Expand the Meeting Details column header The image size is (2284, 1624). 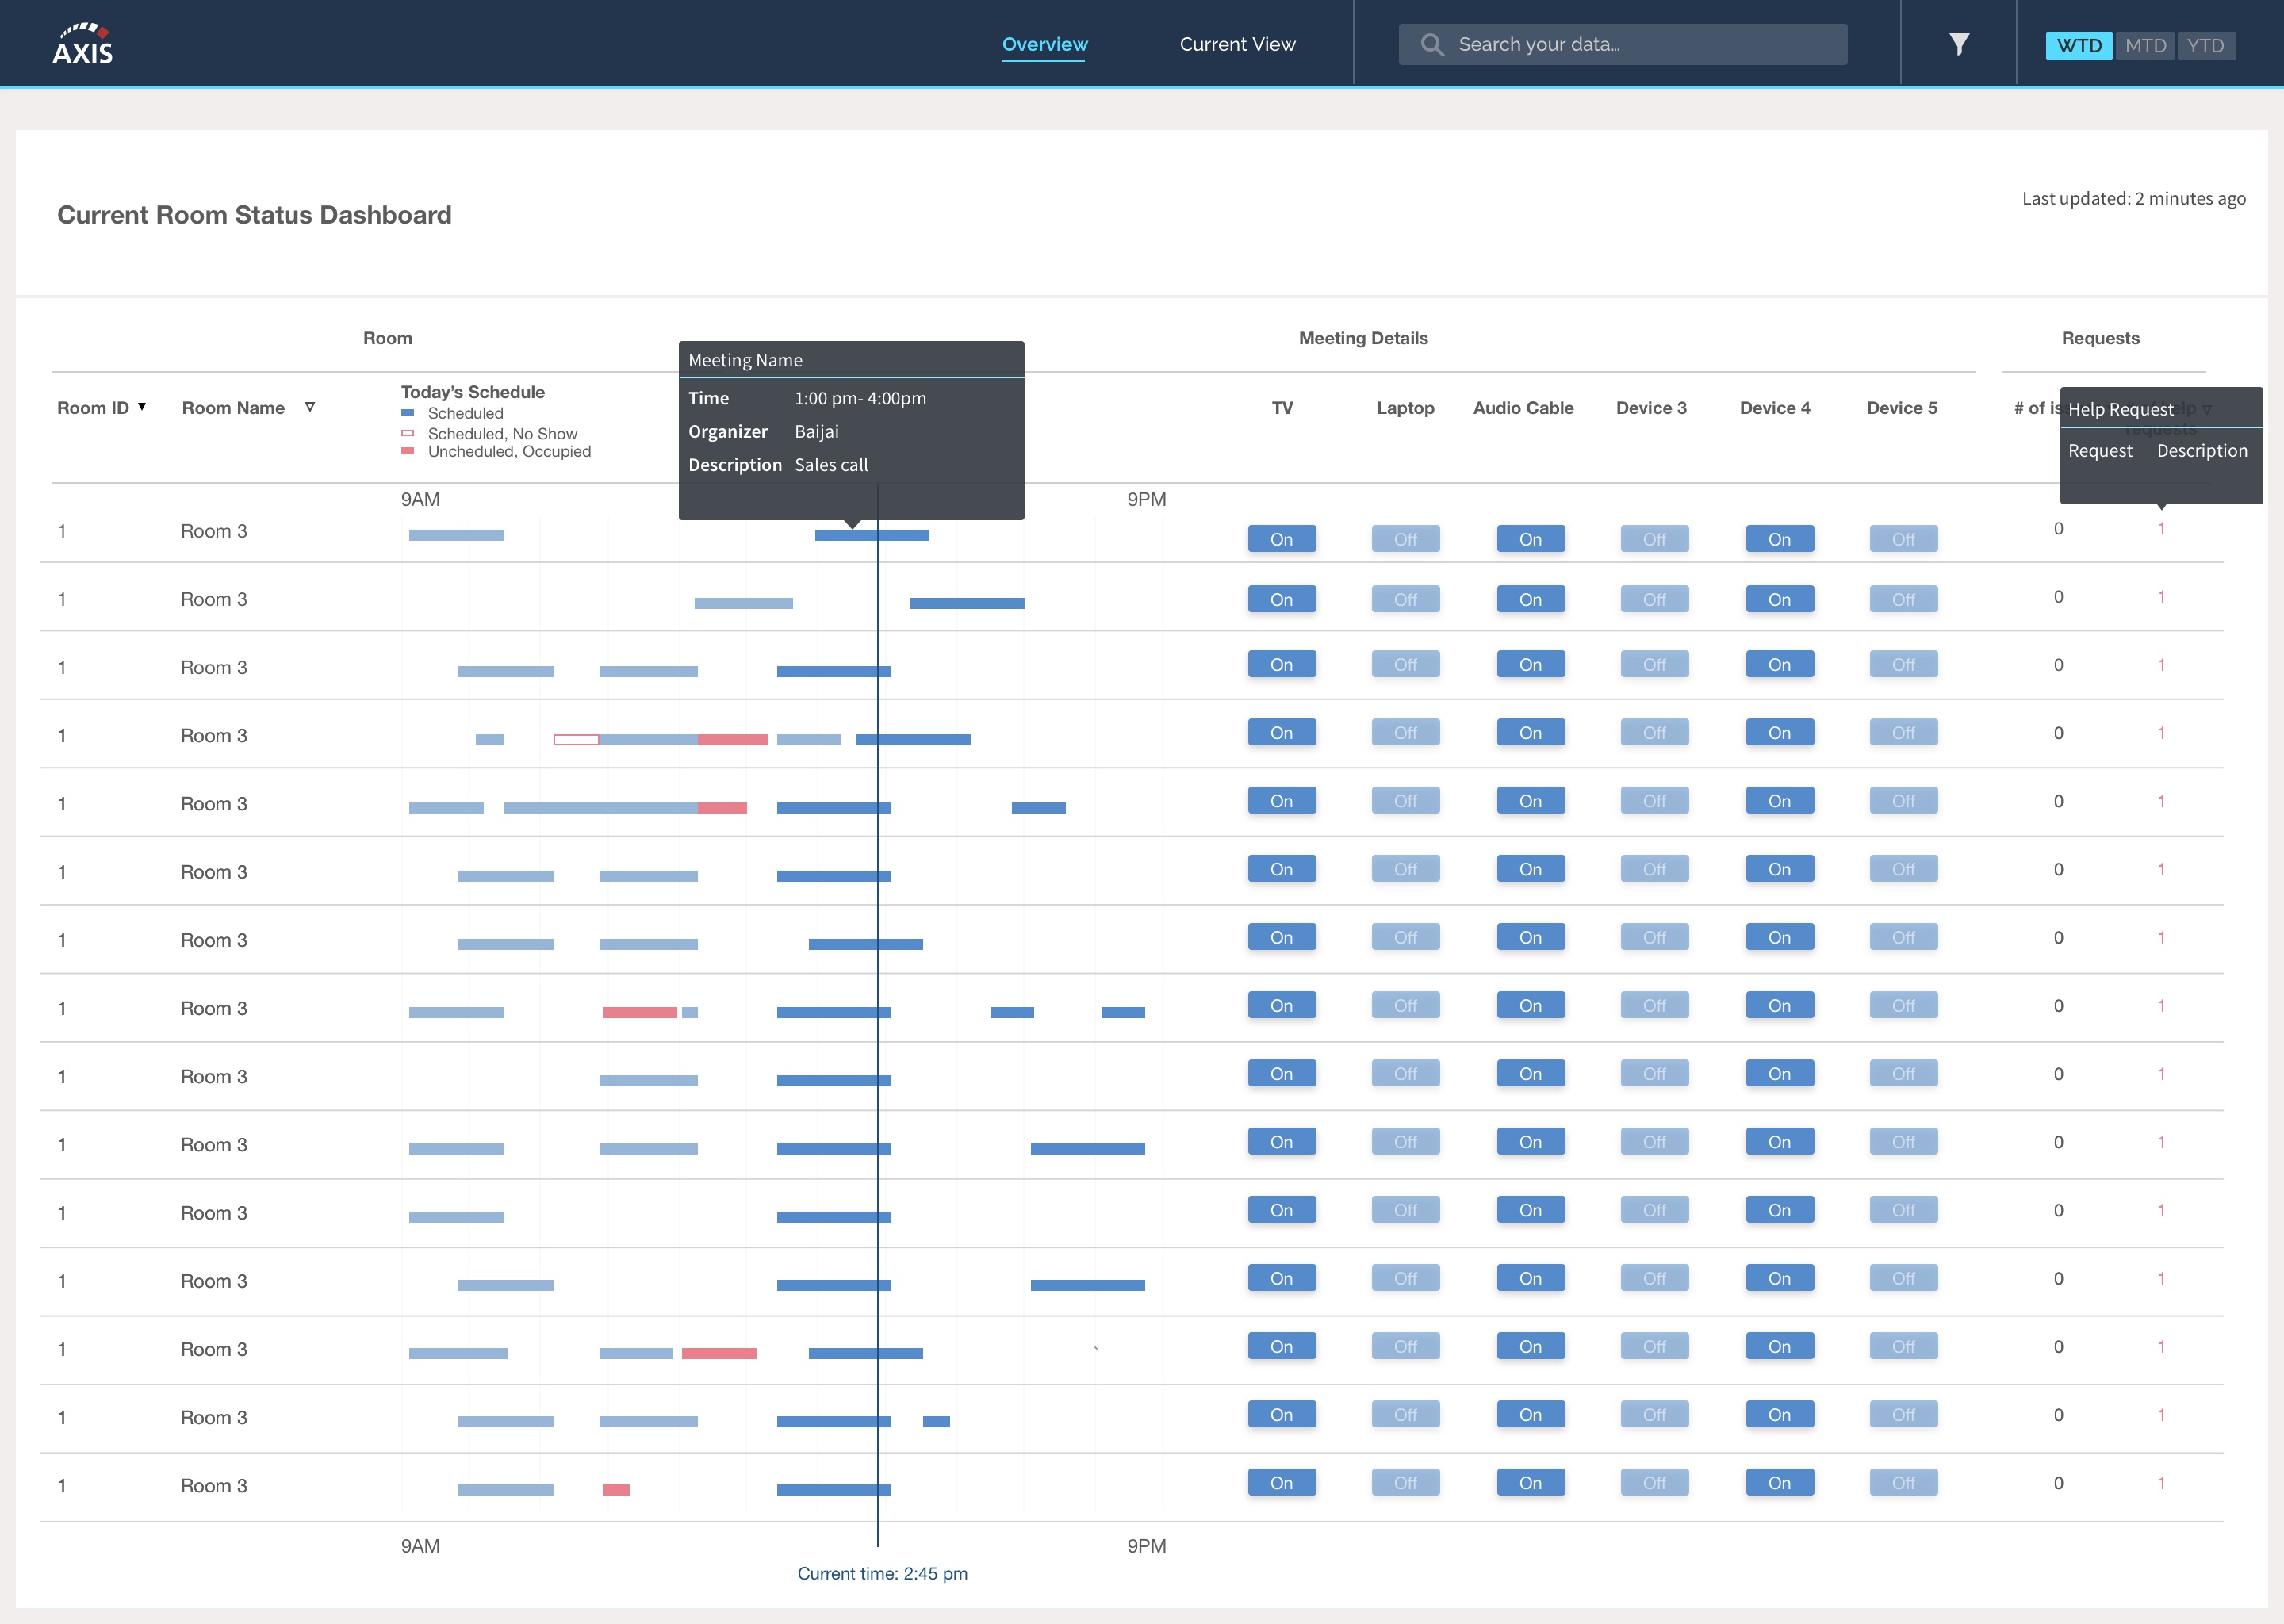pyautogui.click(x=1362, y=338)
